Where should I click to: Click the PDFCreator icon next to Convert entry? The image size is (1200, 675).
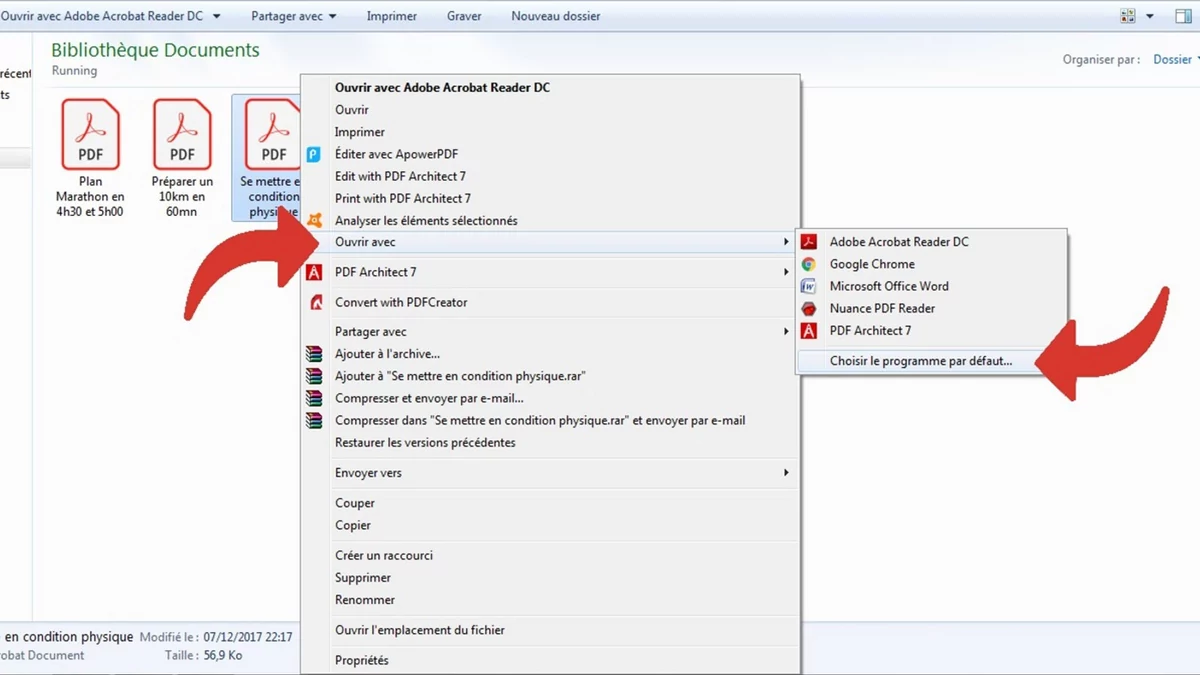pyautogui.click(x=314, y=302)
